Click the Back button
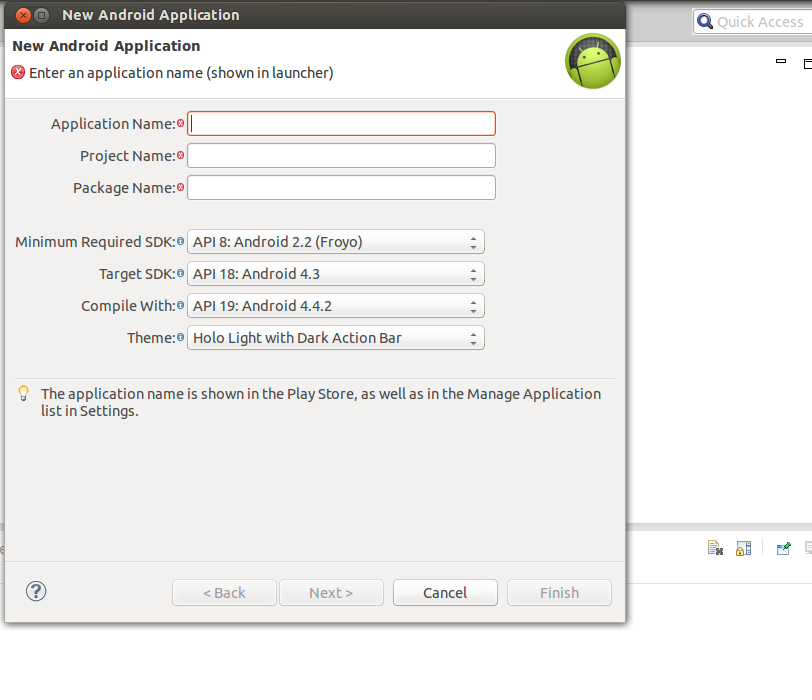812x700 pixels. point(224,592)
